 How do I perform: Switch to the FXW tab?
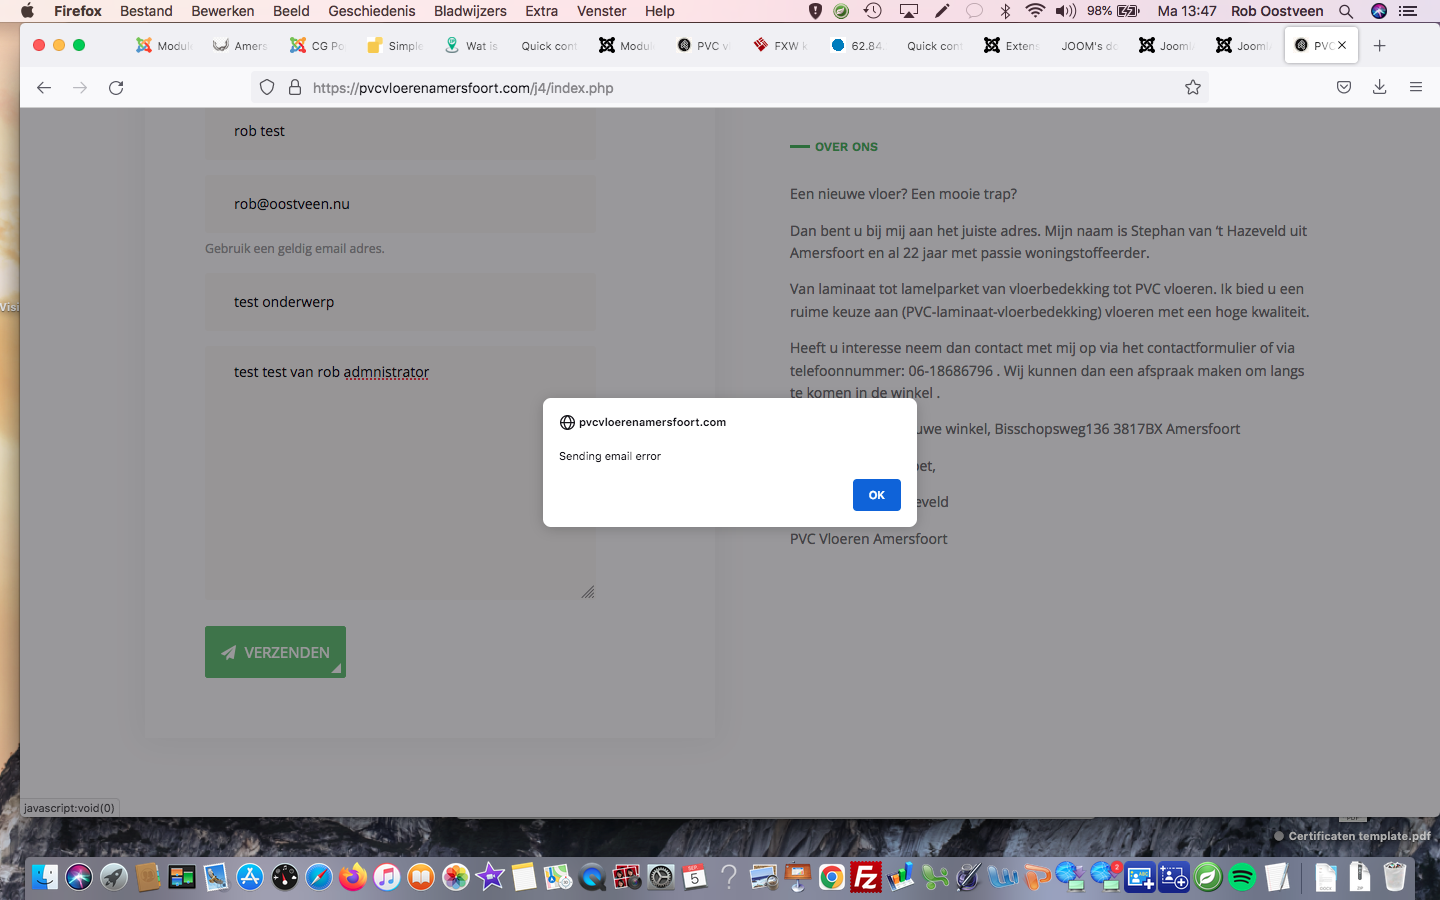[x=781, y=45]
